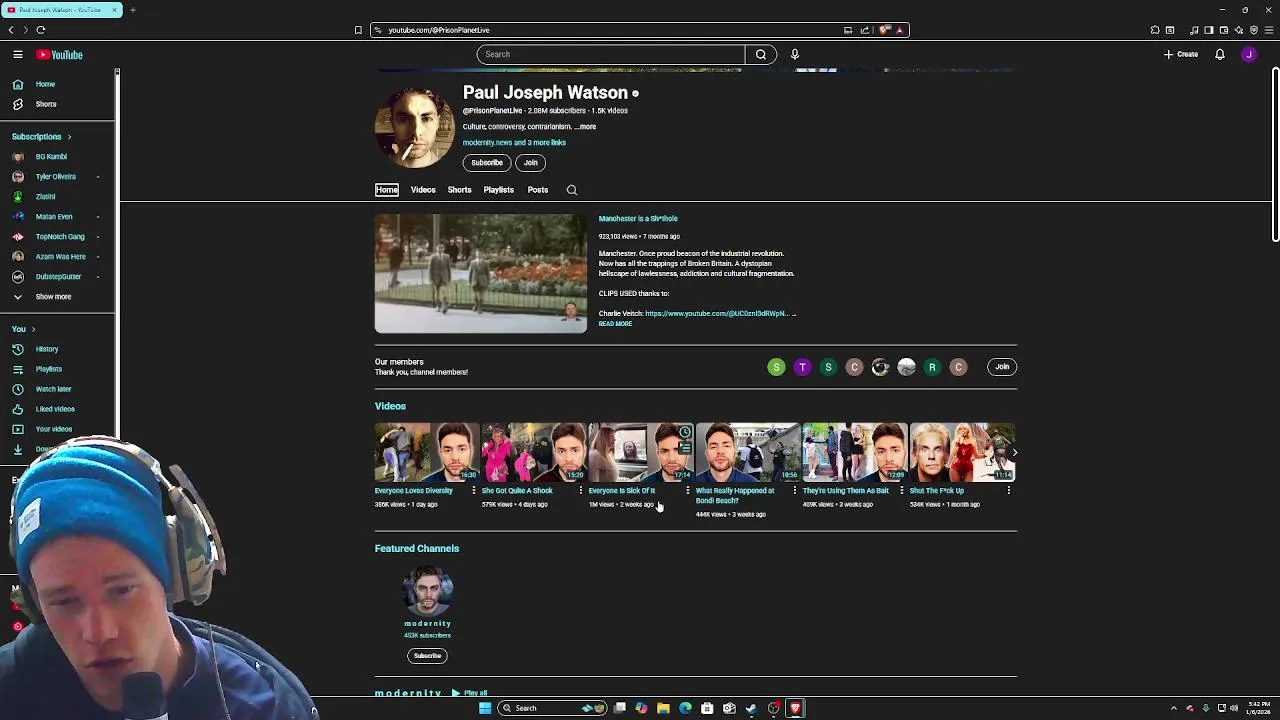This screenshot has height=720, width=1280.
Task: Open more options for Everyone Loves Diversity
Action: tap(474, 491)
